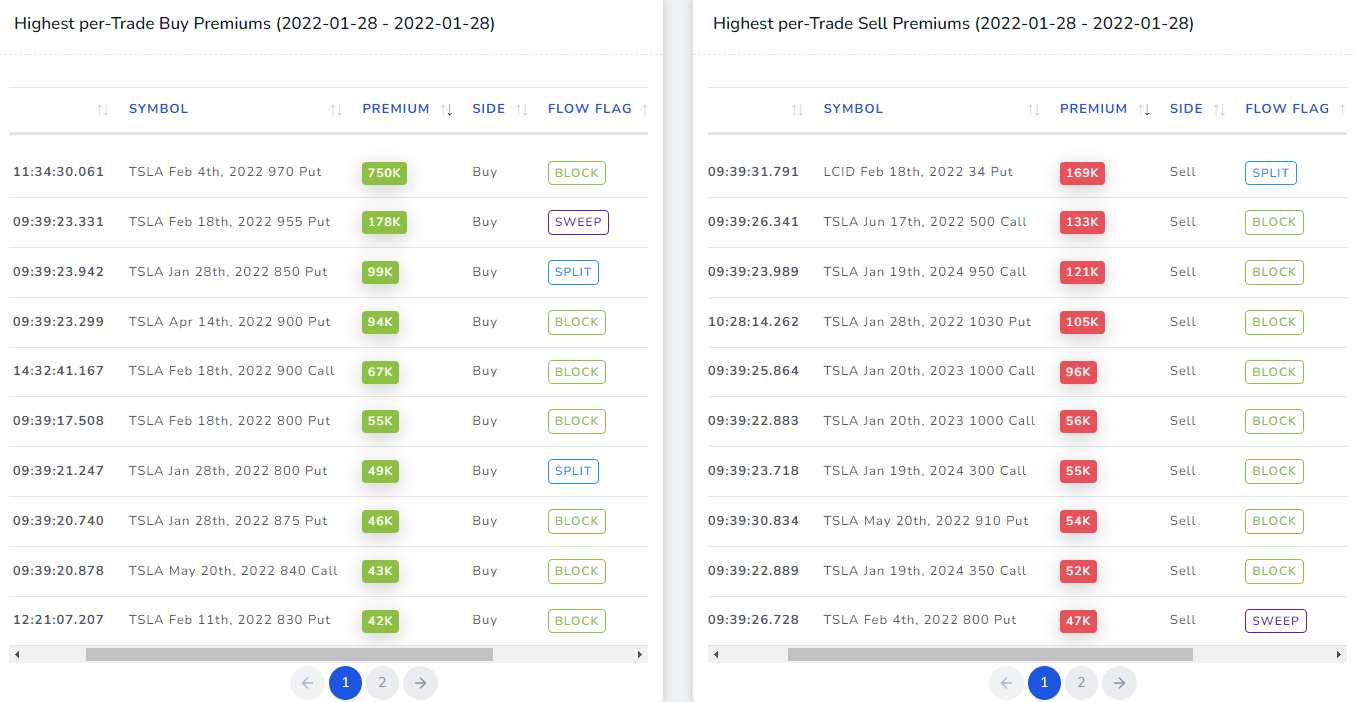Sort Sell table by Side arrows

pyautogui.click(x=1219, y=110)
